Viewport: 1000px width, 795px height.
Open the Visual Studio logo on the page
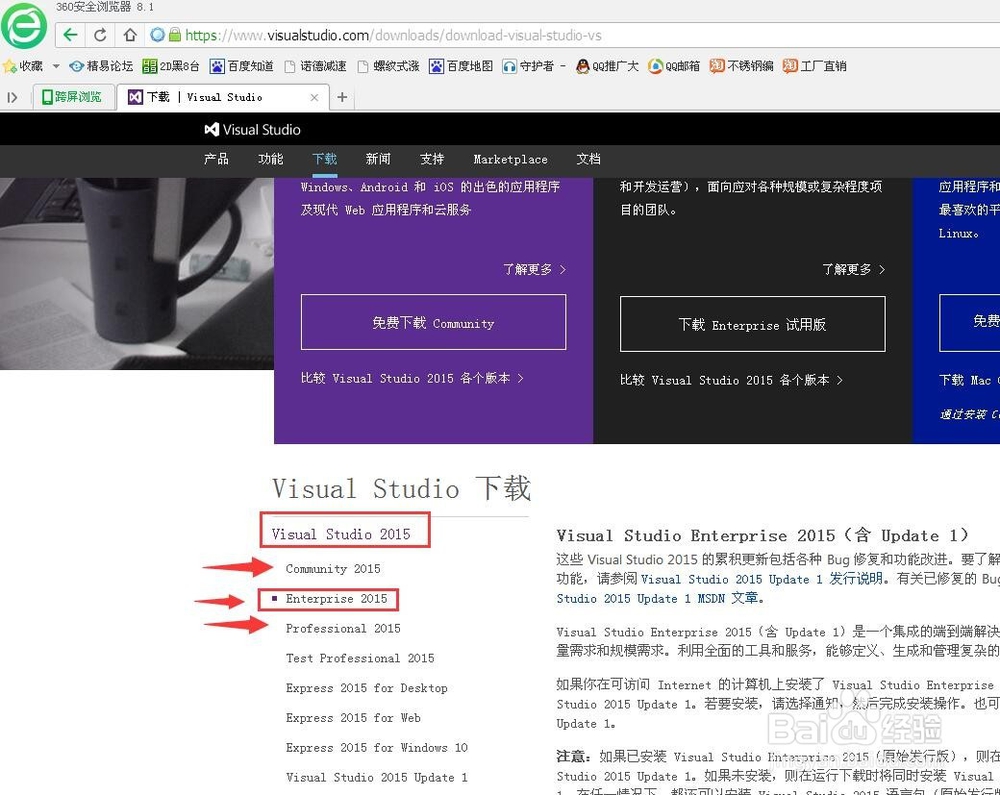(x=253, y=129)
